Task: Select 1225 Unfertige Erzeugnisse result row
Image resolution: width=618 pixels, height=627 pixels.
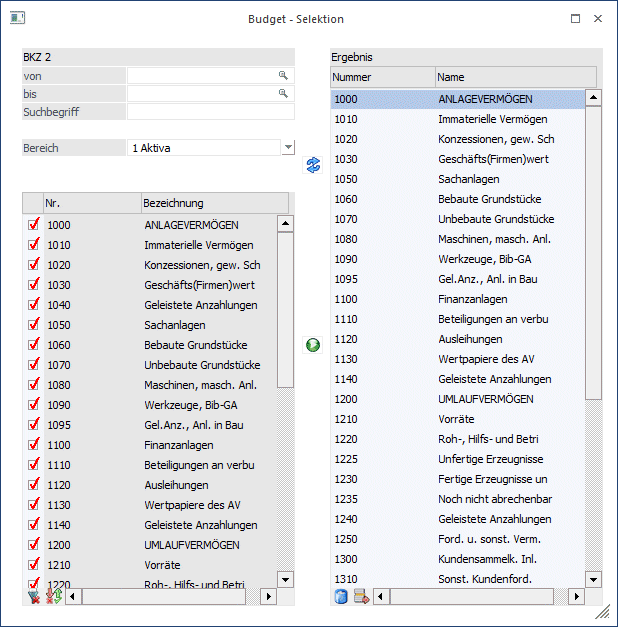Action: pos(458,459)
